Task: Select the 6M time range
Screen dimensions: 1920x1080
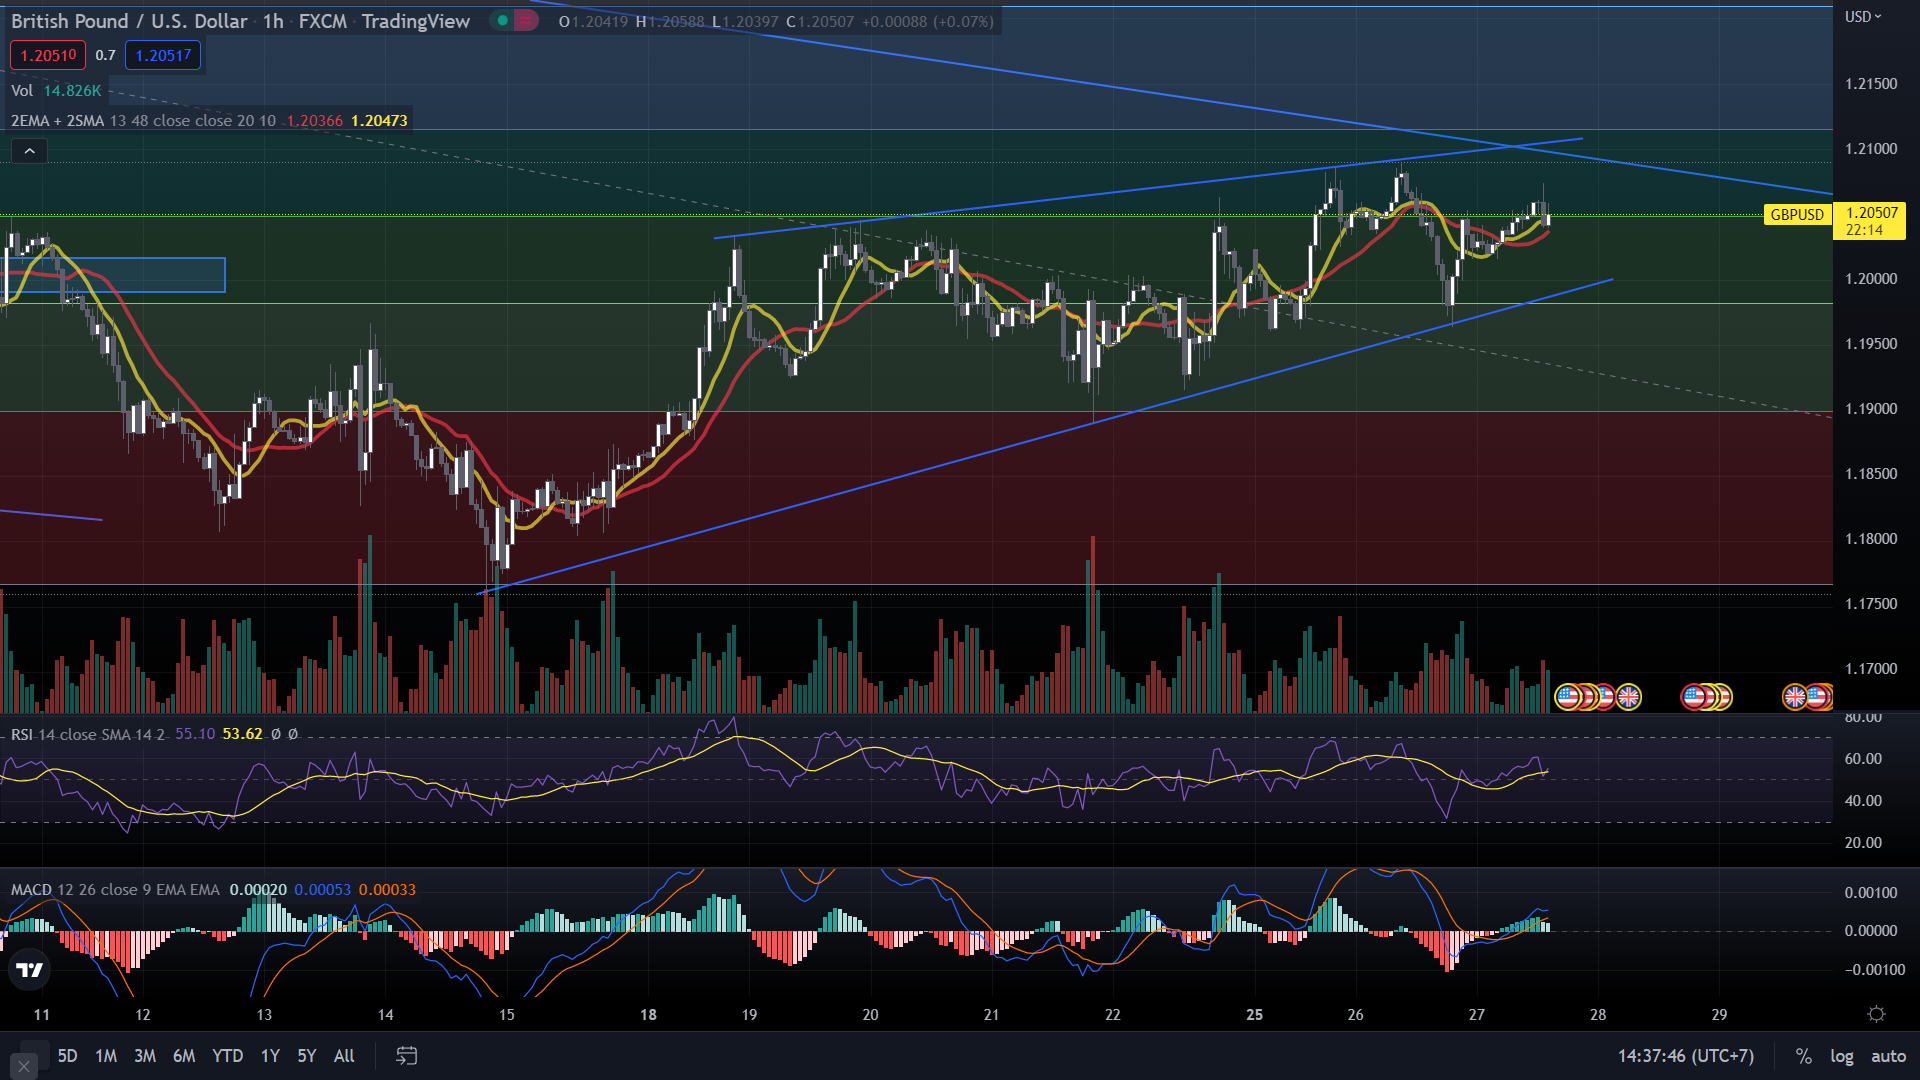Action: [x=184, y=1055]
